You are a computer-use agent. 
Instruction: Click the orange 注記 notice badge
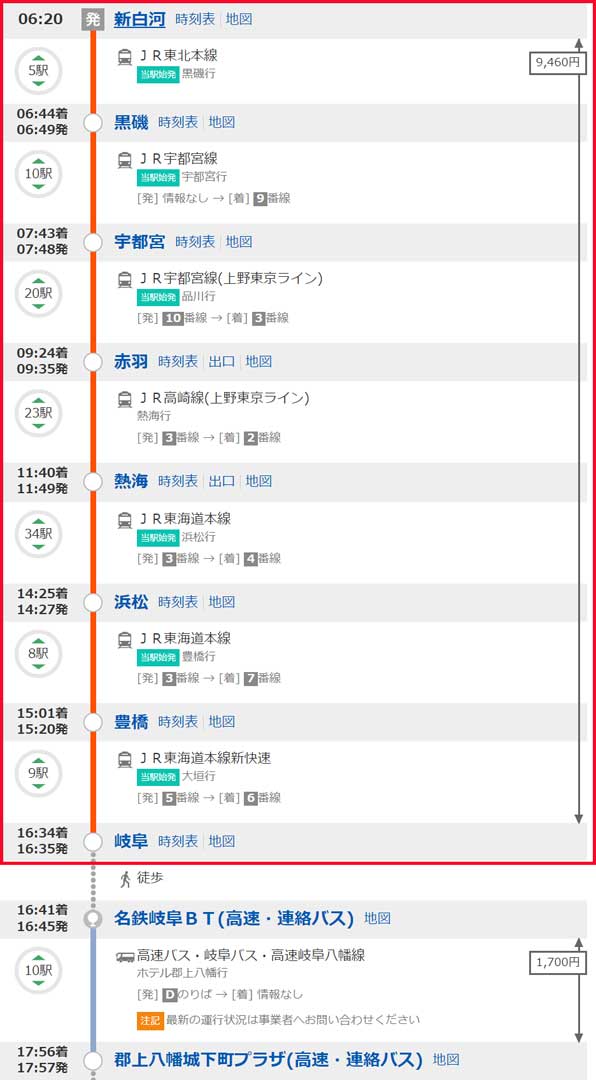pyautogui.click(x=150, y=1019)
